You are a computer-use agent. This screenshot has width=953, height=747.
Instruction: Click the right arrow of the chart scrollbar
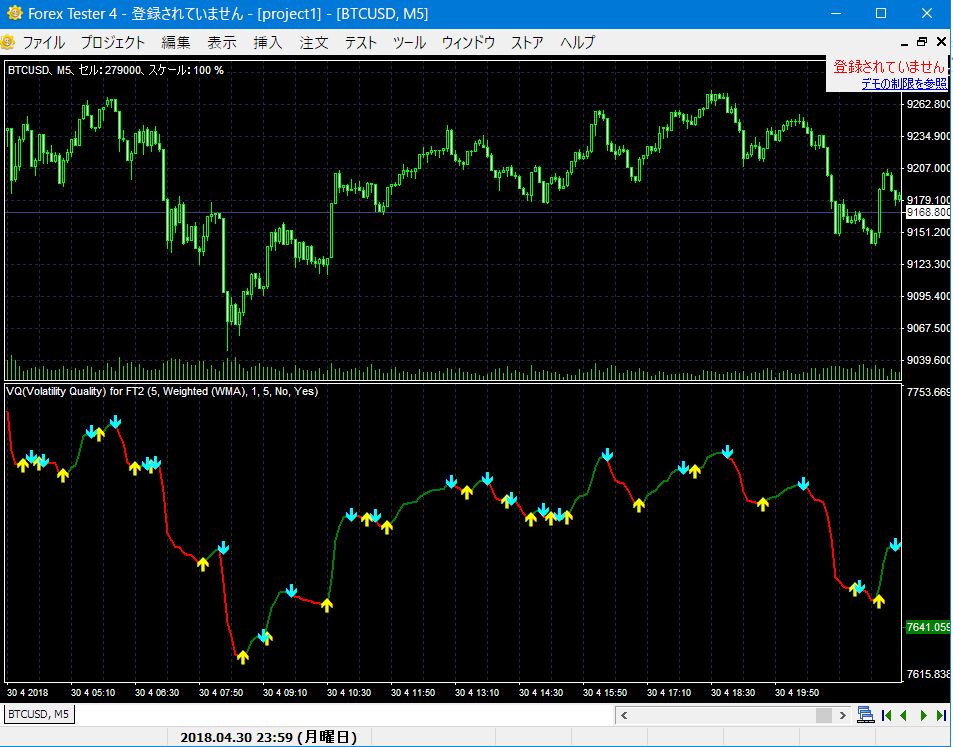(842, 715)
